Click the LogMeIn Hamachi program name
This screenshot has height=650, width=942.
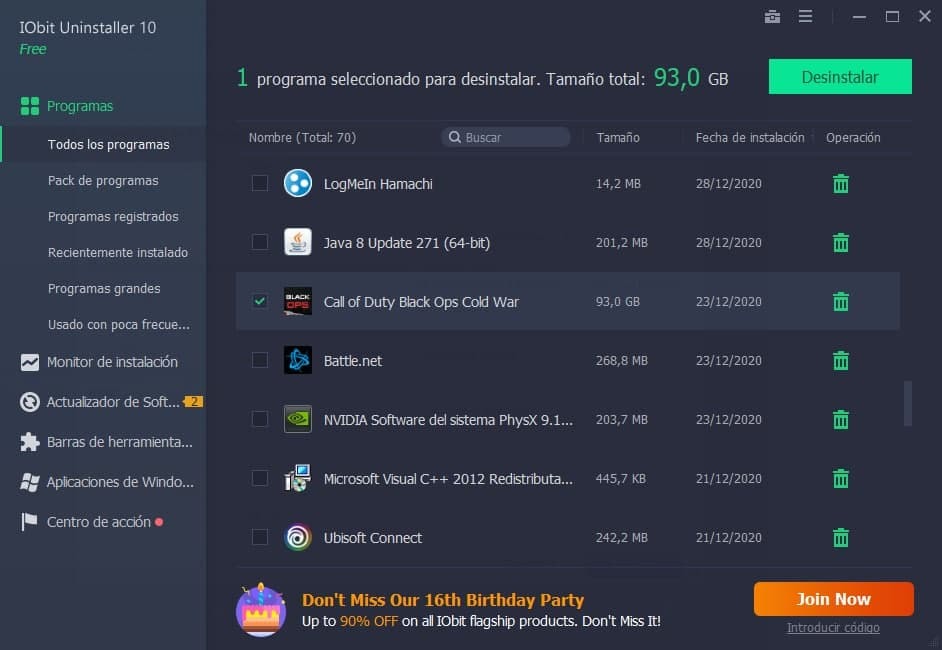[378, 184]
